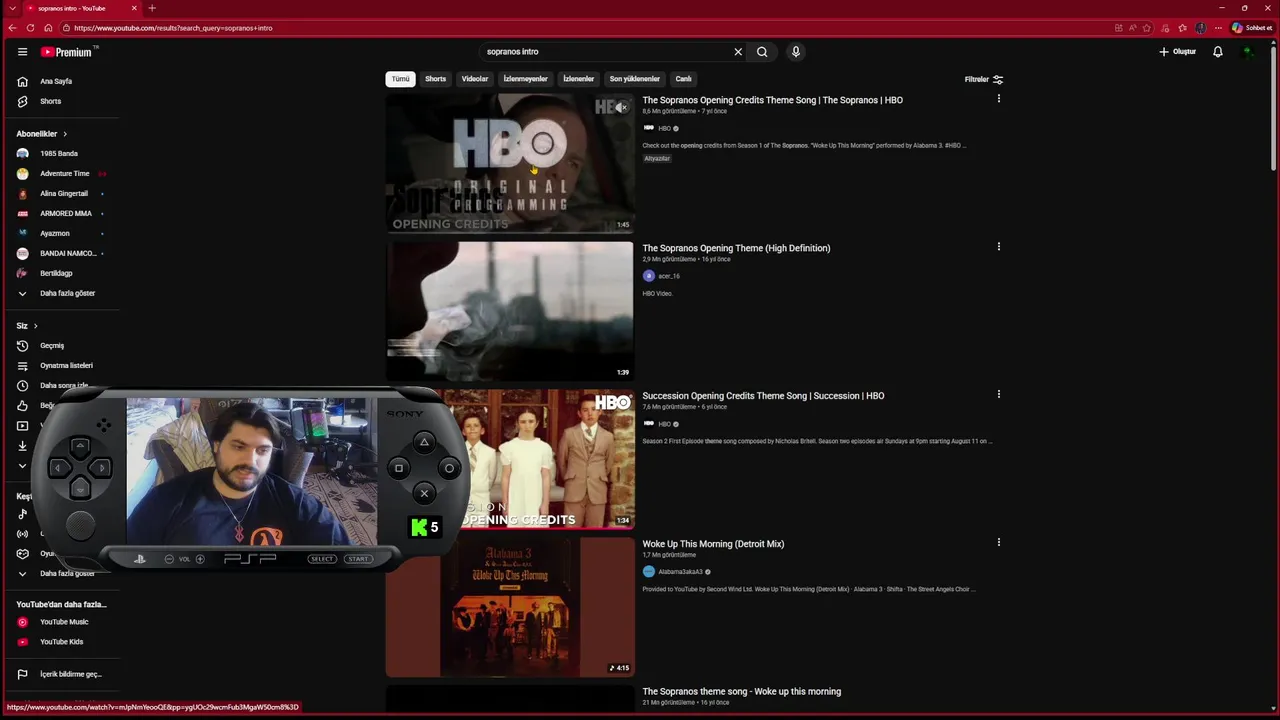The height and width of the screenshot is (720, 1280).
Task: Open Geçmiş history in sidebar
Action: tap(52, 346)
